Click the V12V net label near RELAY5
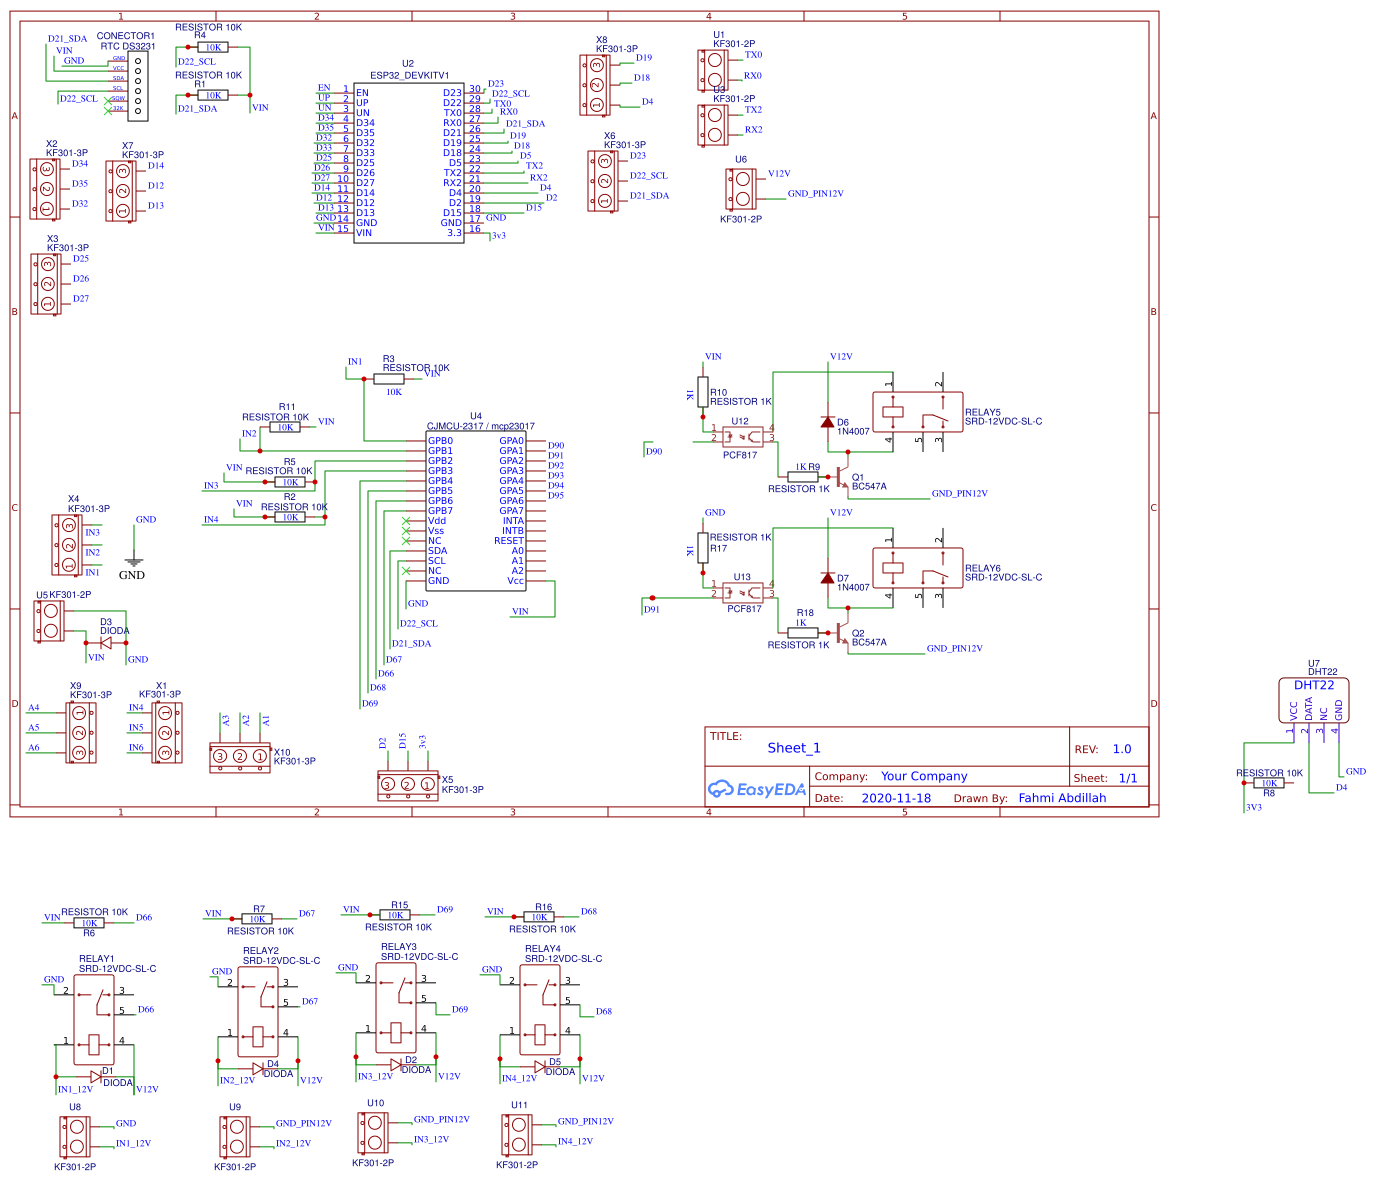This screenshot has width=1376, height=1182. point(841,355)
